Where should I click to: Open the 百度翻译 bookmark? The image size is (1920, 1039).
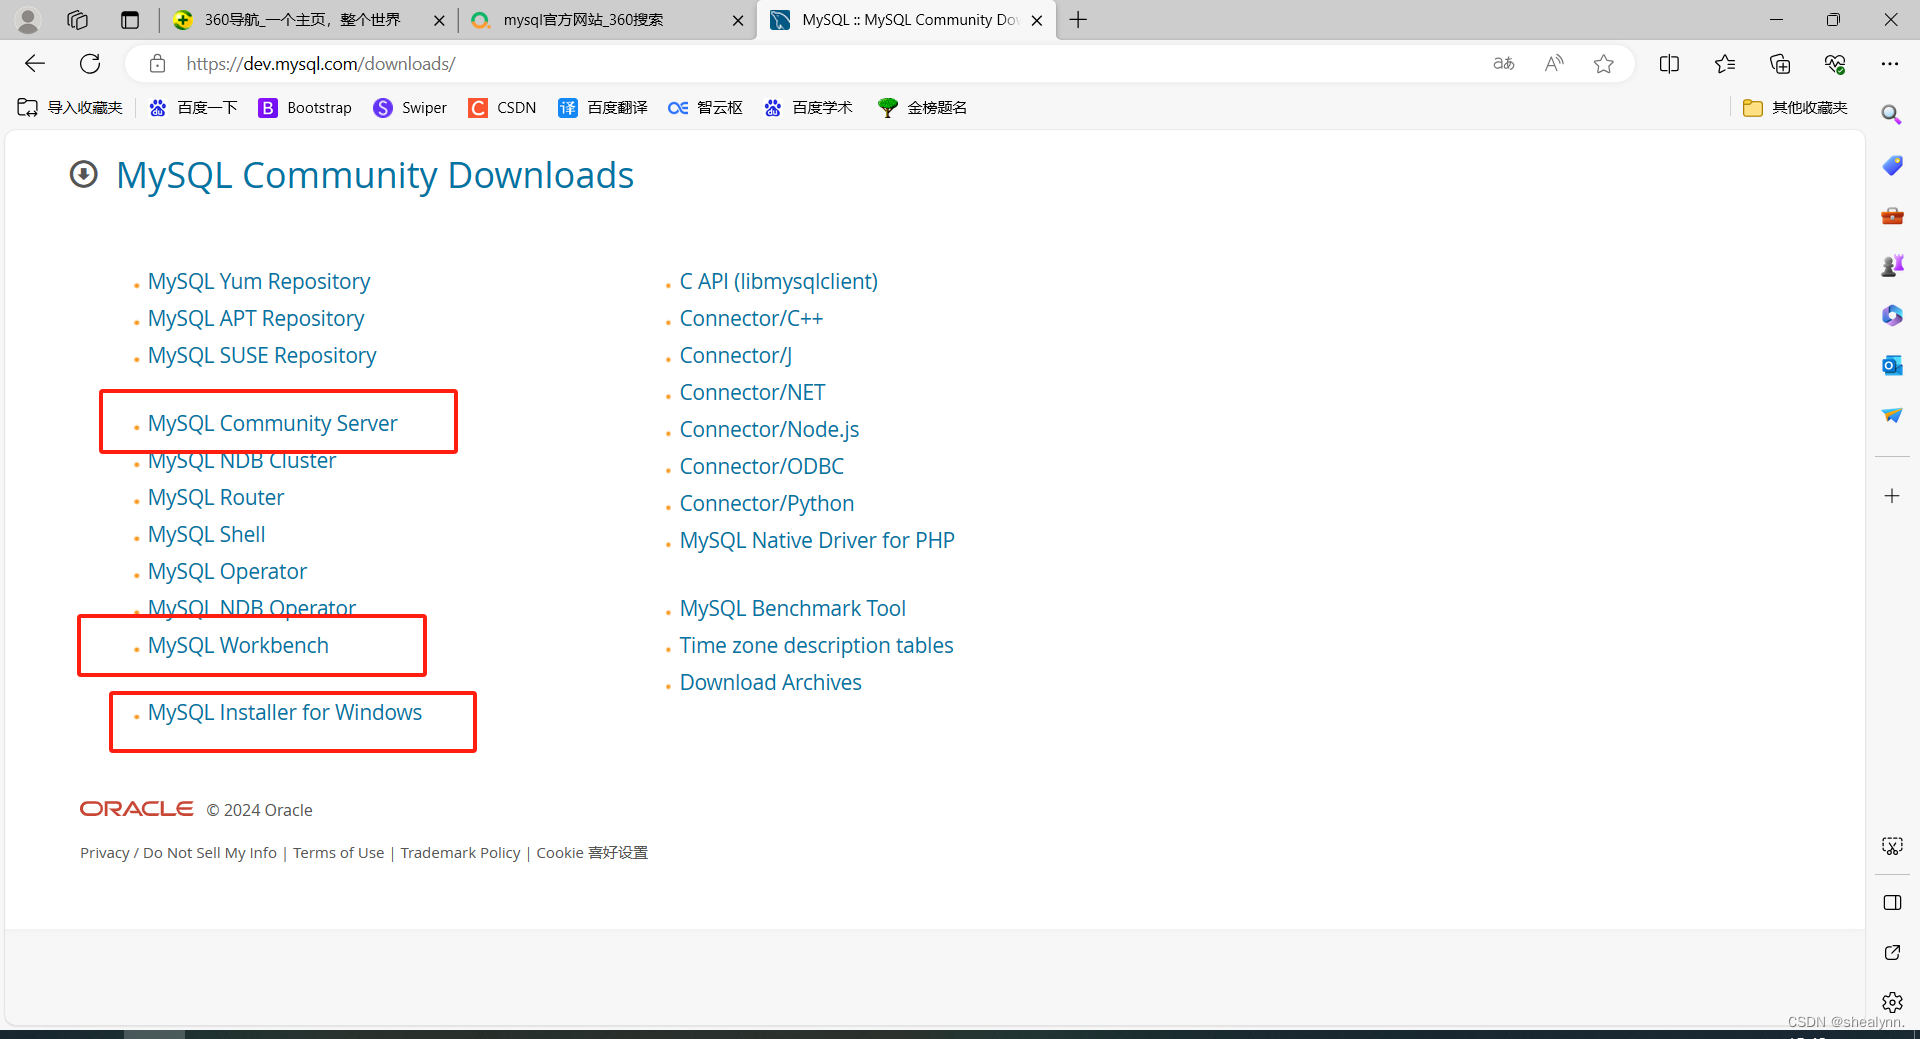click(603, 108)
